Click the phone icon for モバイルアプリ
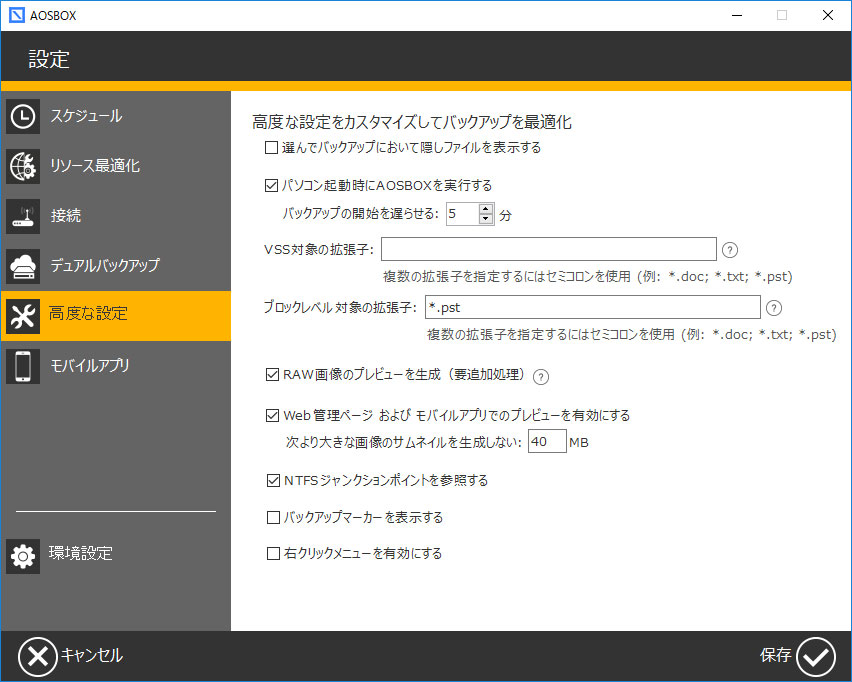 tap(23, 366)
